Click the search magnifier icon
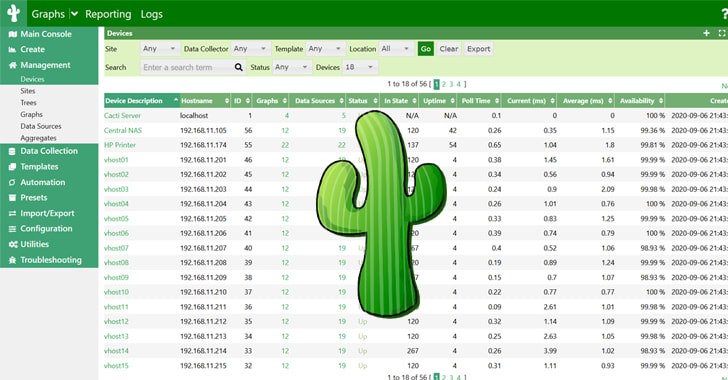Screen dimensions: 728x380 pyautogui.click(x=239, y=67)
